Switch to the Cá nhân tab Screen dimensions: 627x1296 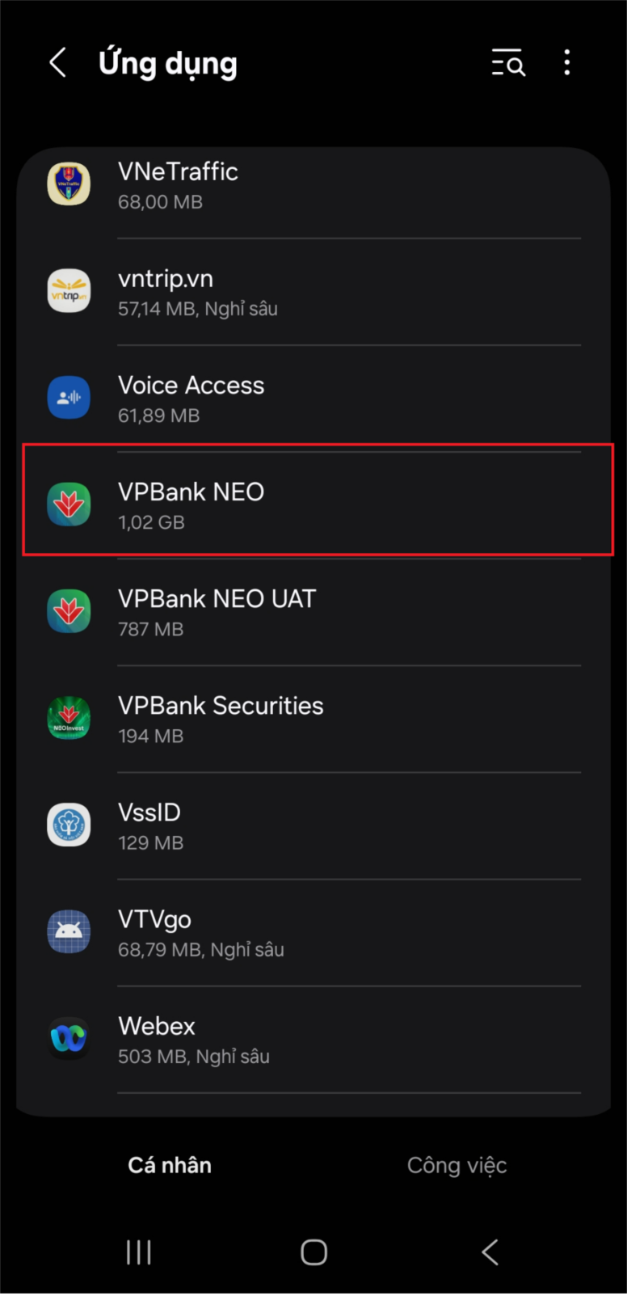pos(170,1165)
